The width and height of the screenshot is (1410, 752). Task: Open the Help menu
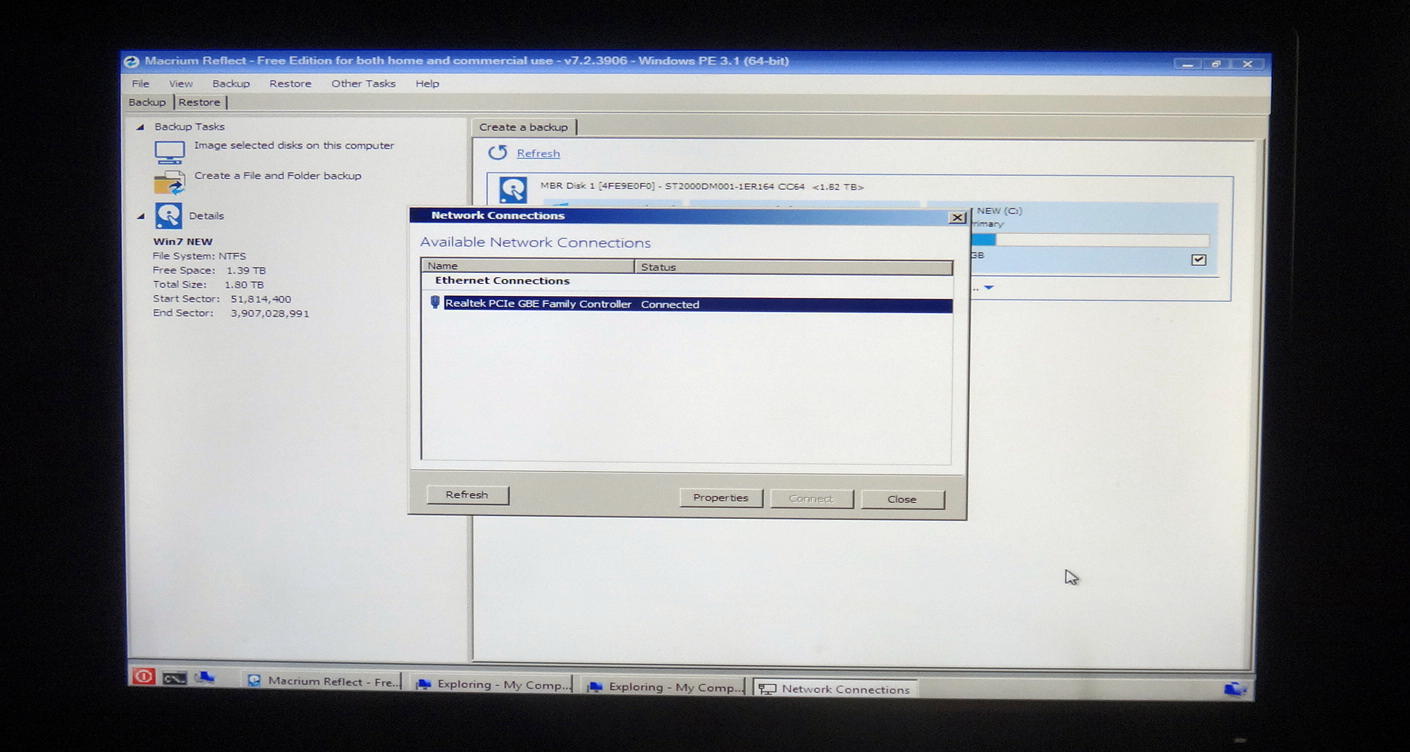(427, 84)
